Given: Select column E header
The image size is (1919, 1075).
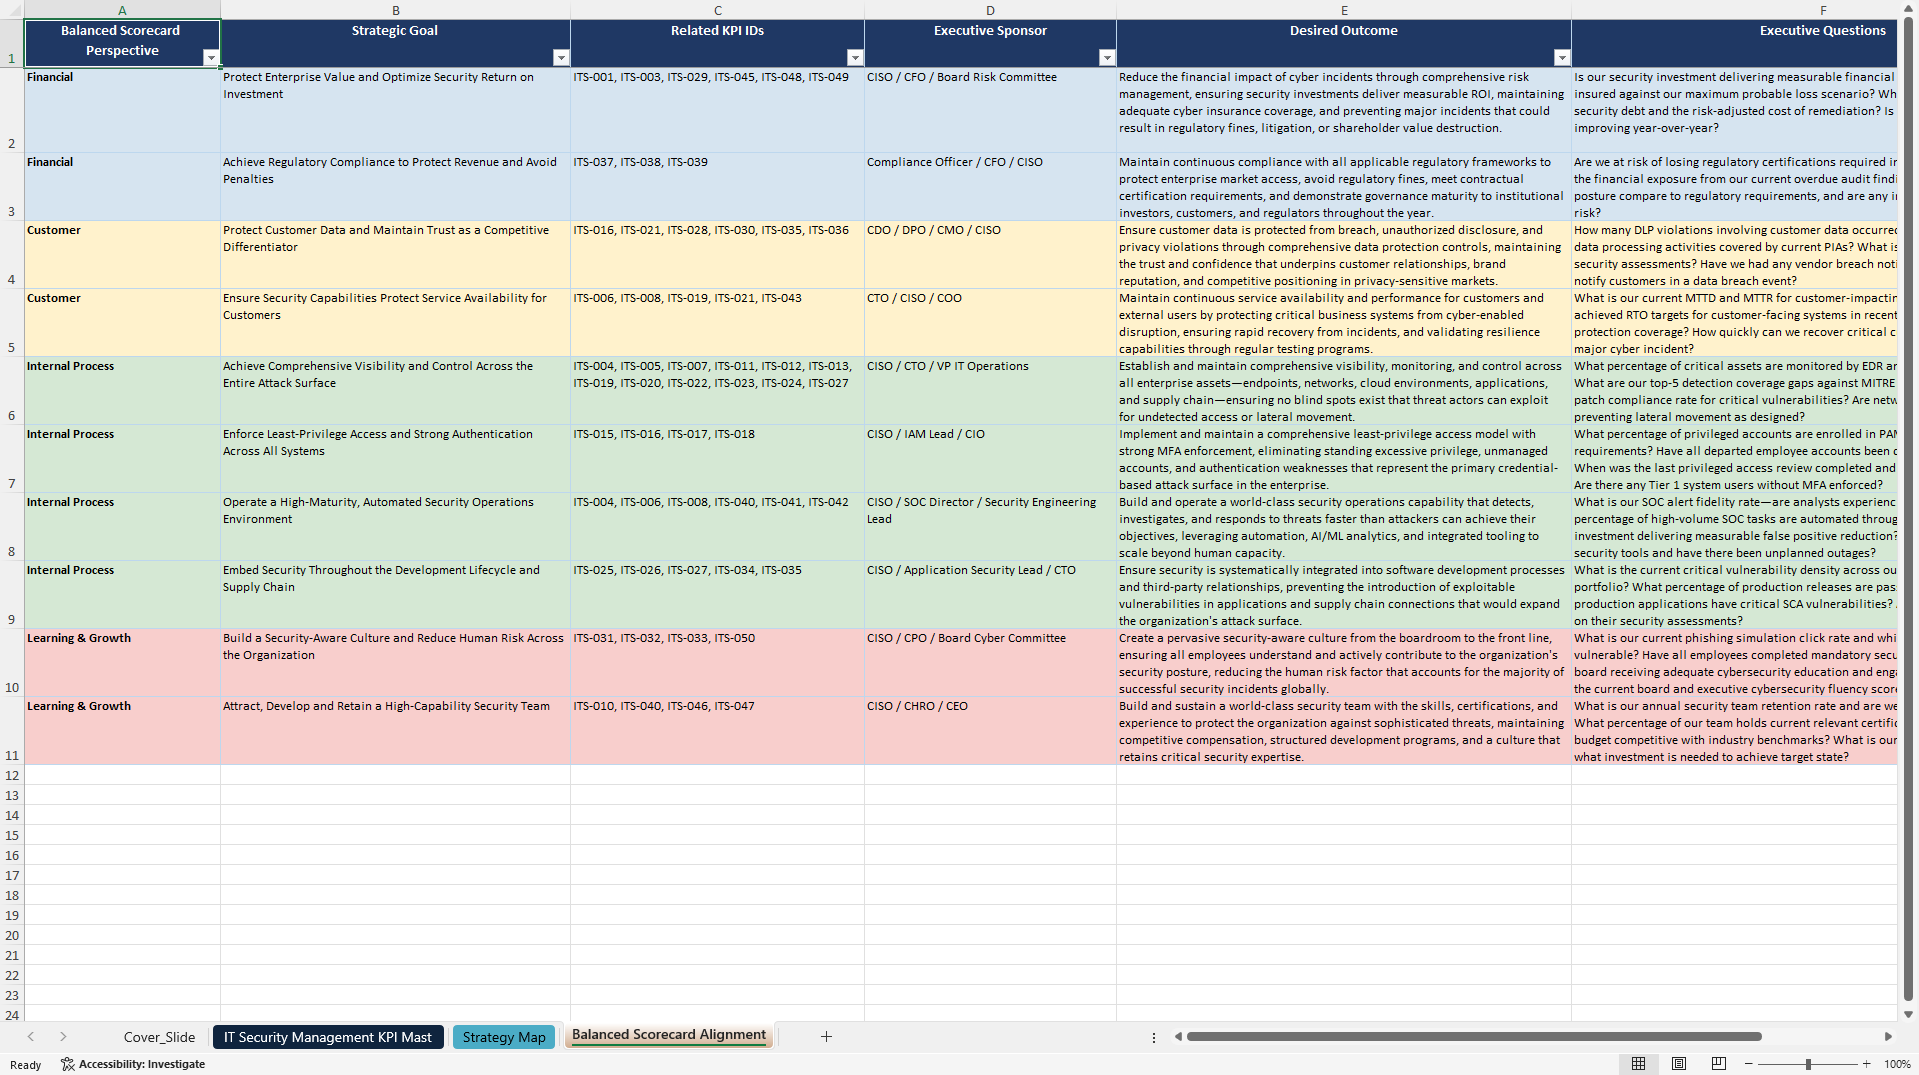Looking at the screenshot, I should [1343, 10].
